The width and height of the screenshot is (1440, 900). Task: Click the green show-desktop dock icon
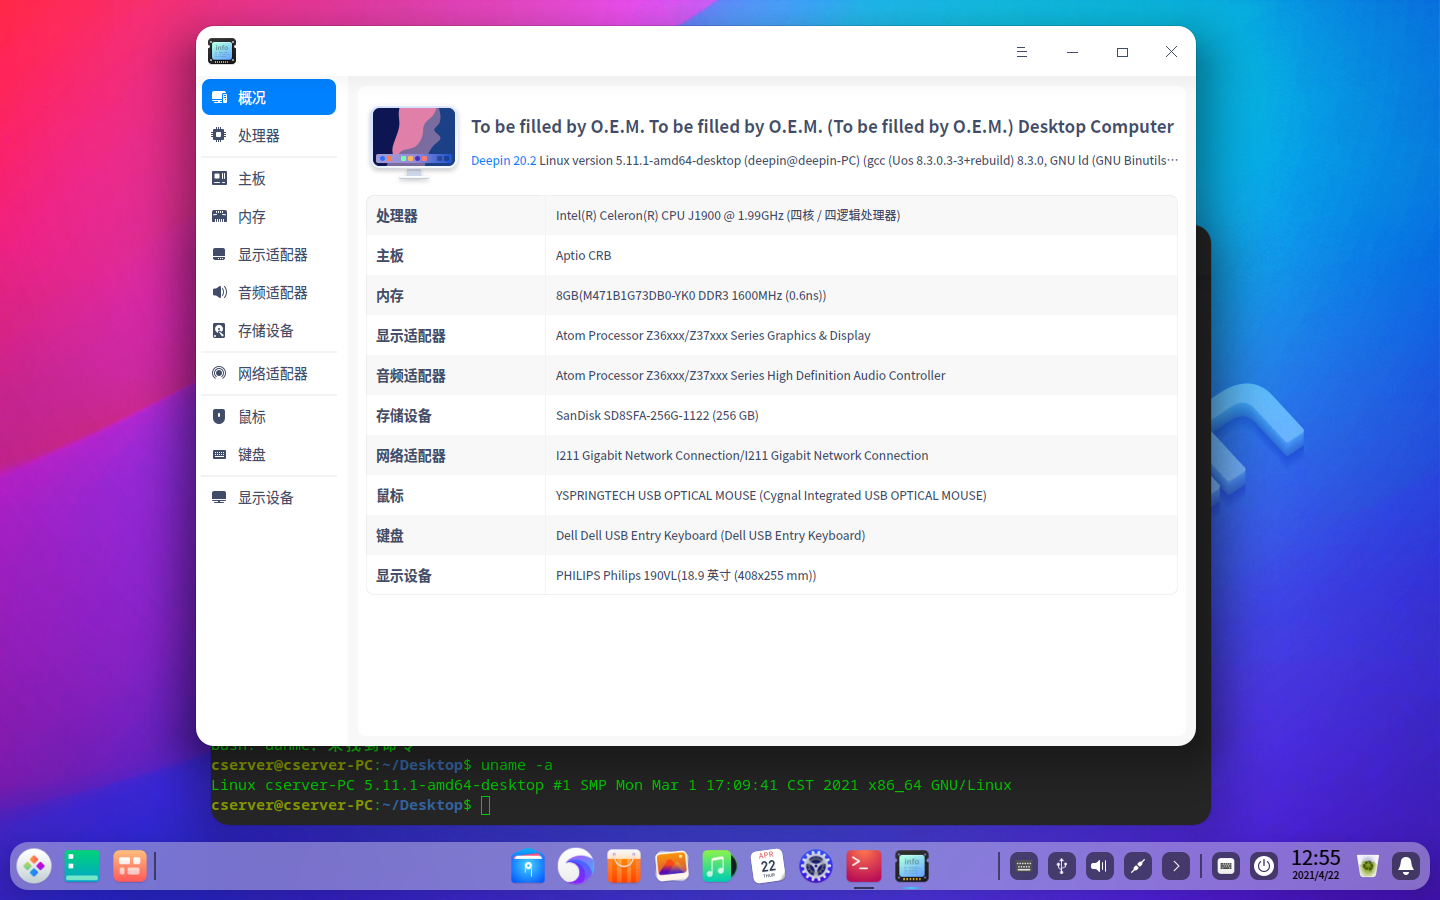(82, 866)
